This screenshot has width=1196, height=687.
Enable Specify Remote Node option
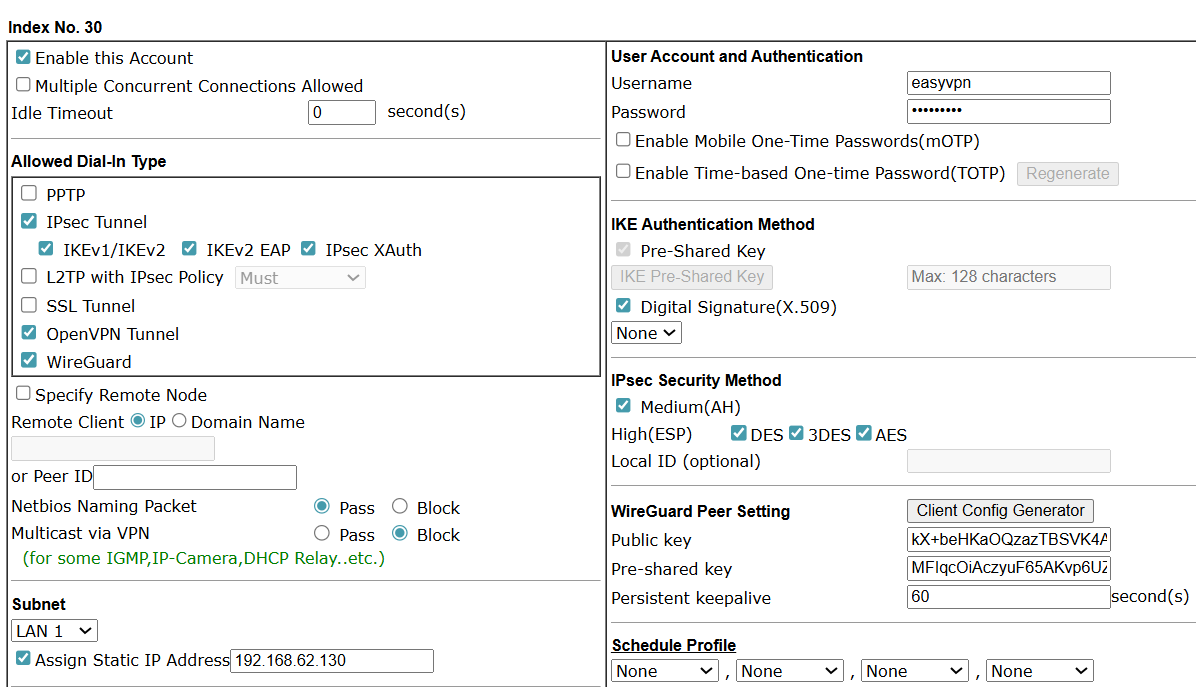[x=23, y=394]
